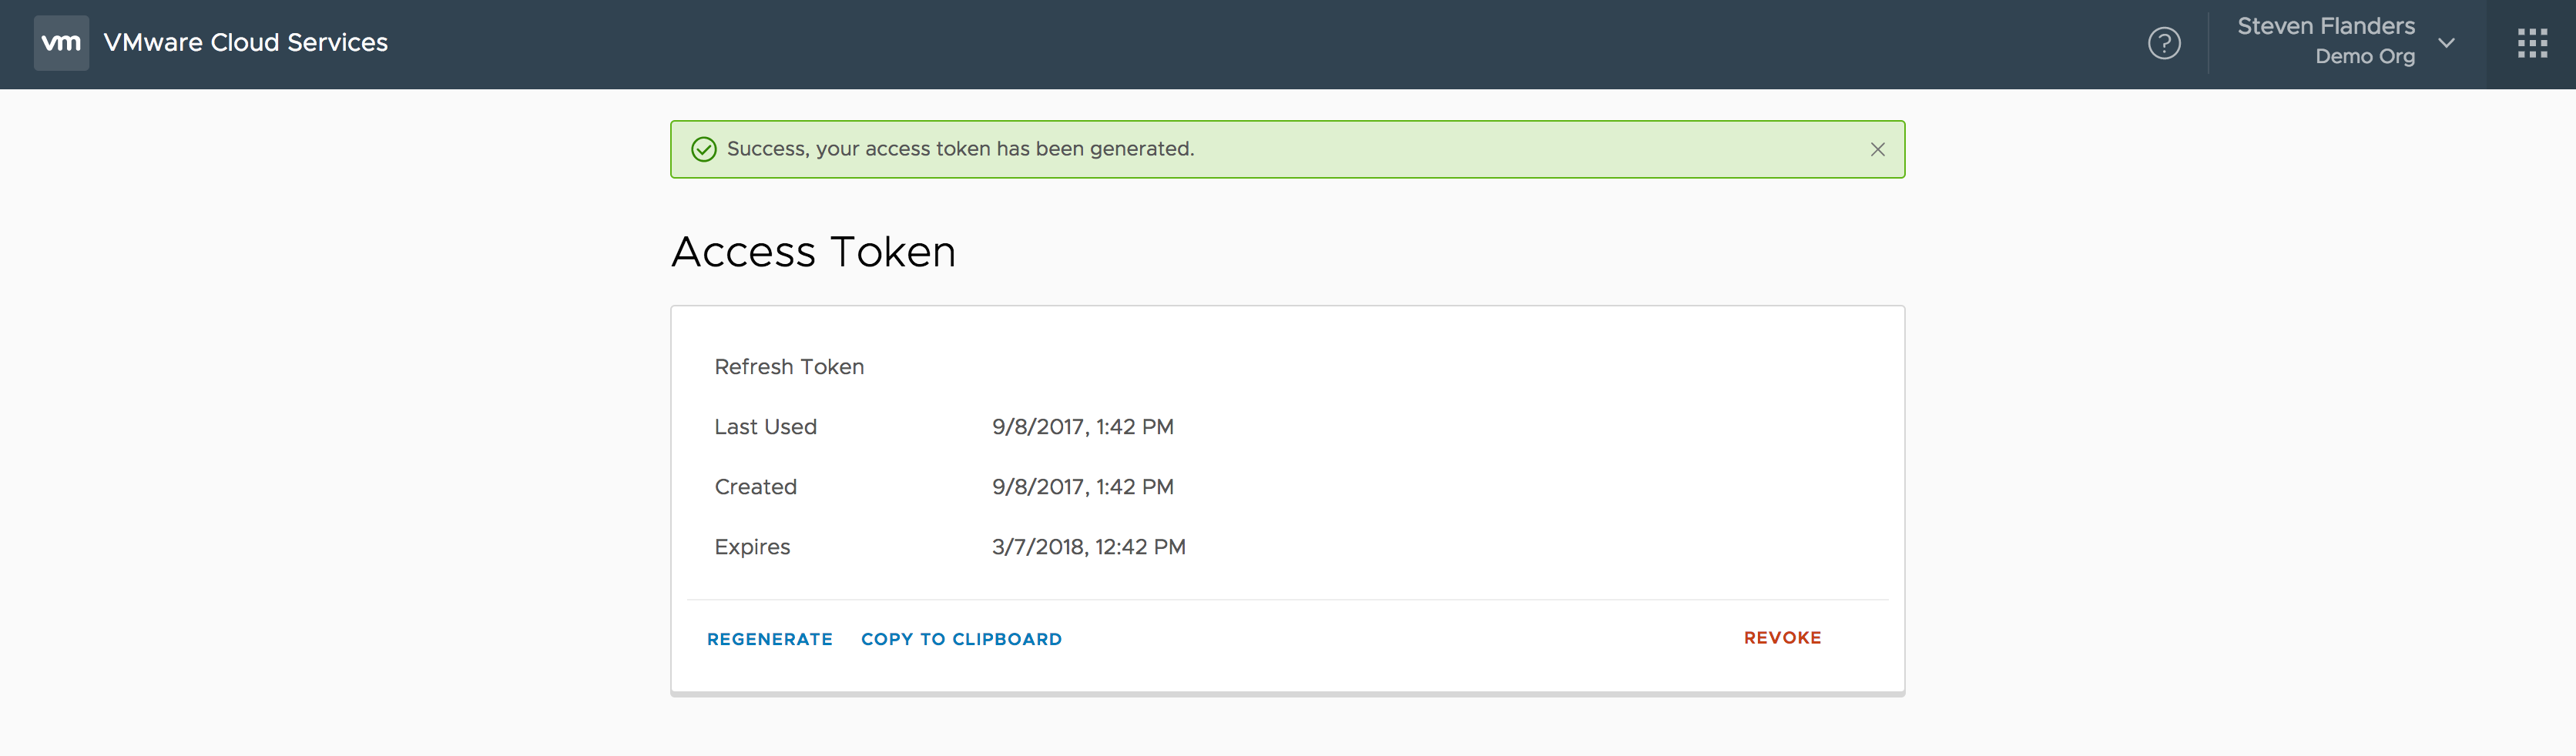Click the Steven Flanders user name

point(2325,26)
